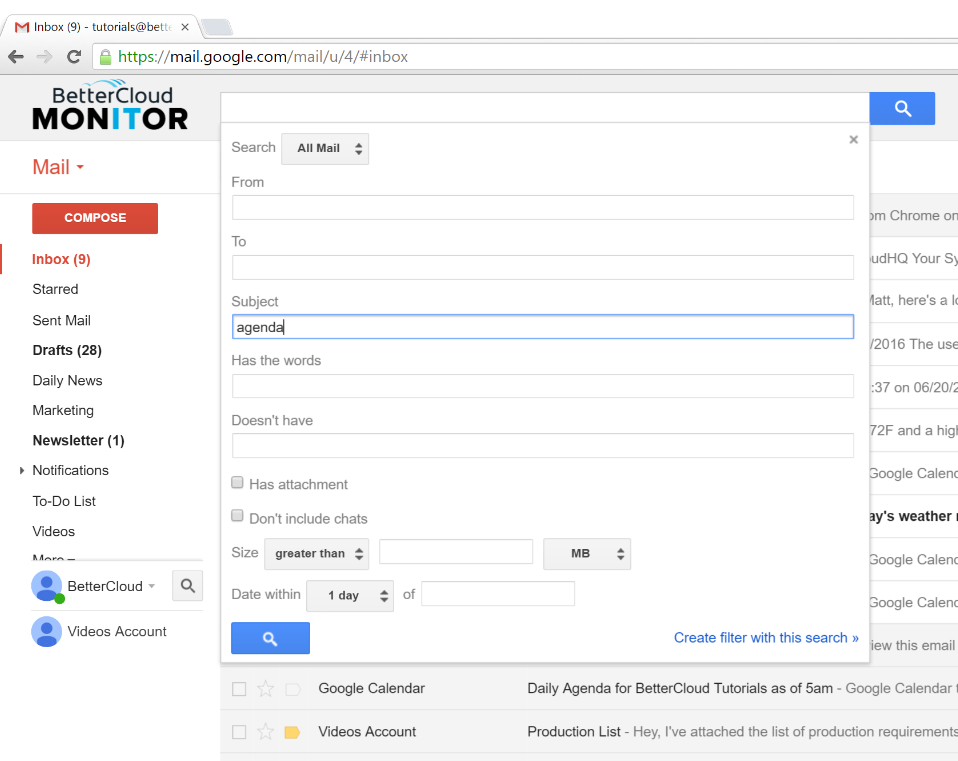Click the date input field after 'of'
Viewport: 958px width, 761px height.
pyautogui.click(x=498, y=594)
